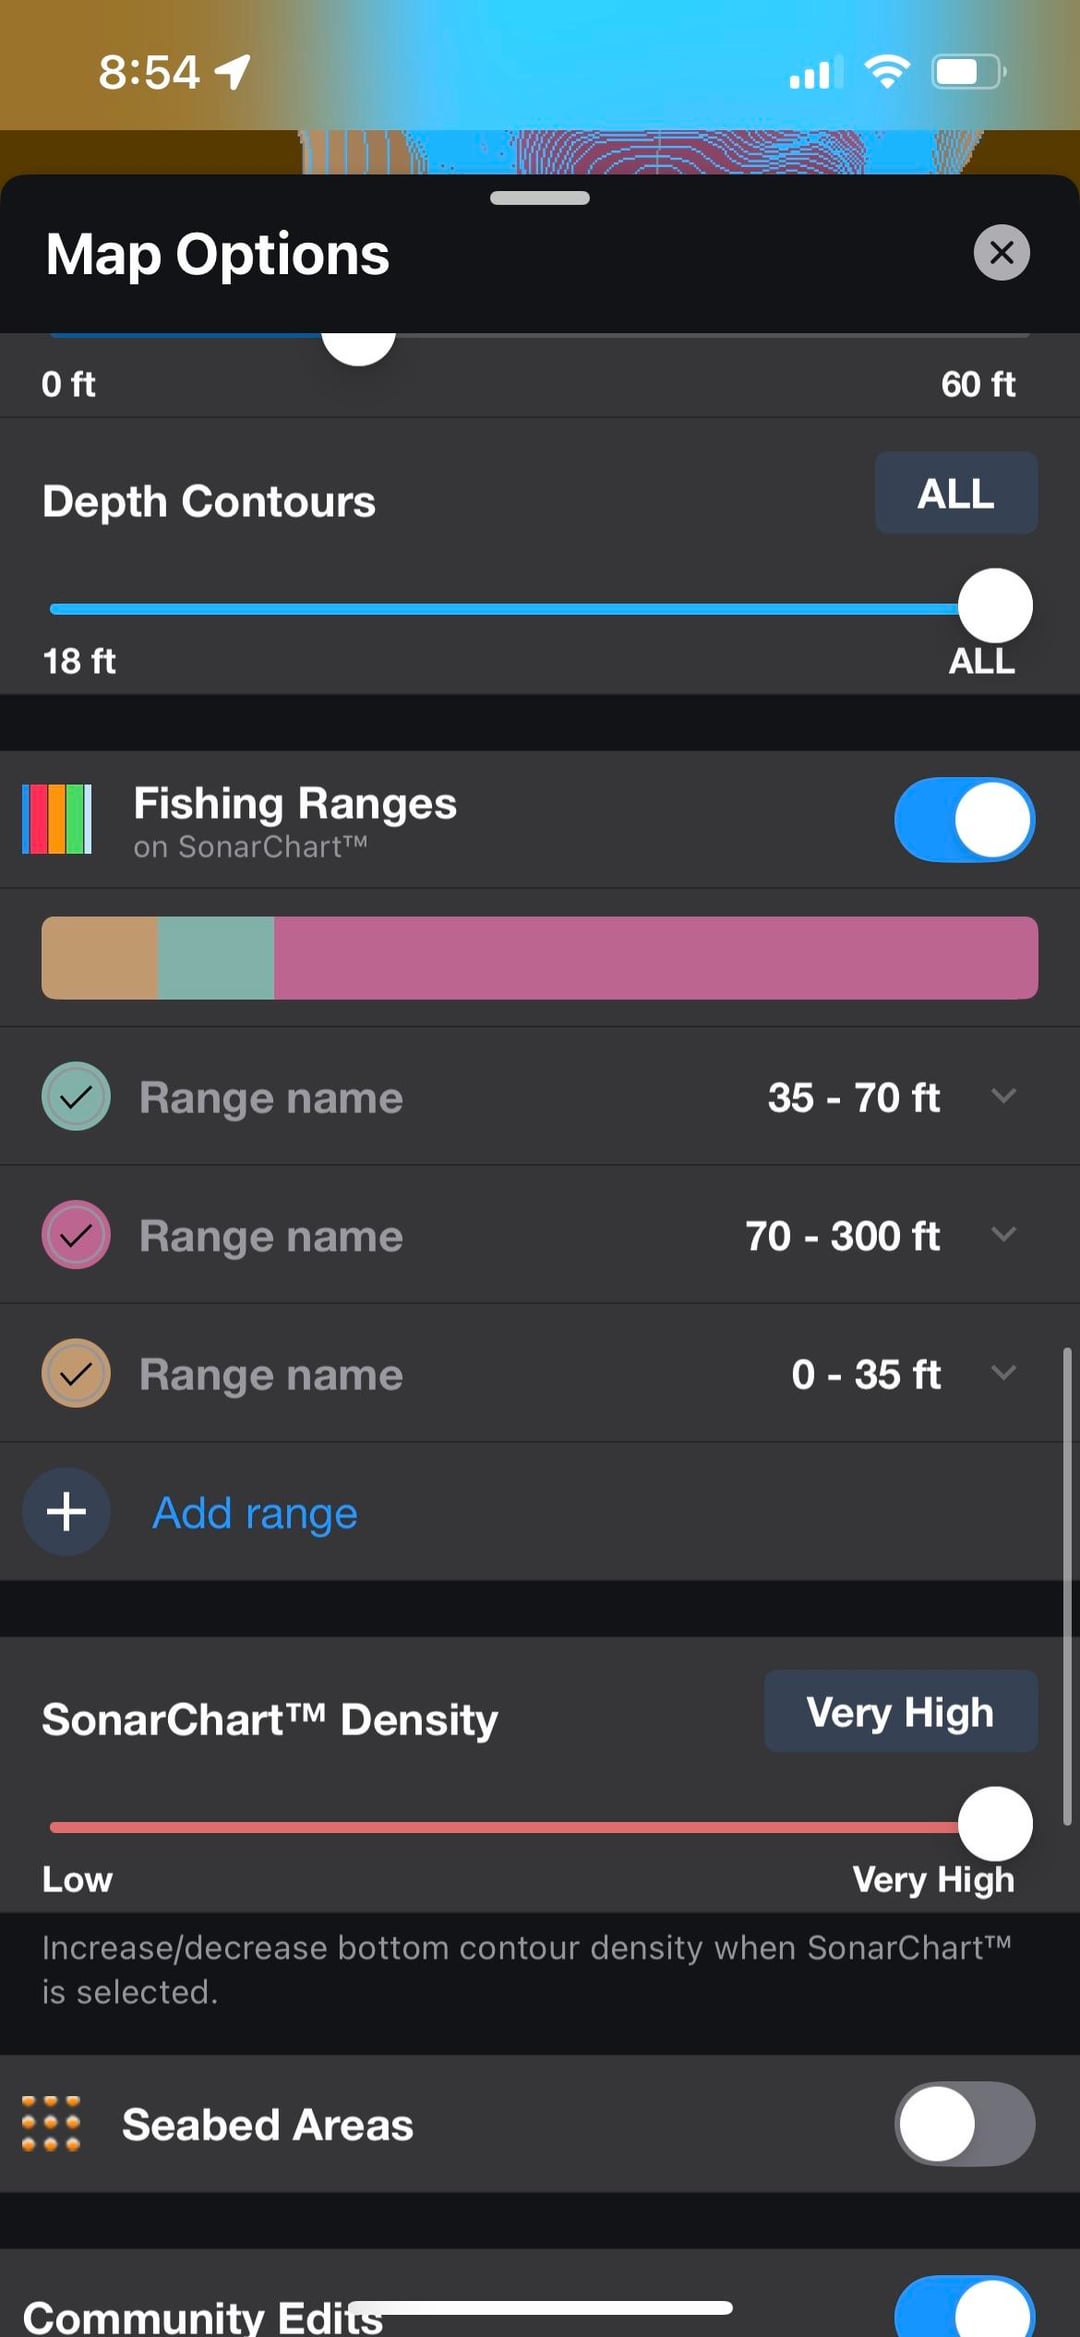
Task: Tap the sheet drag handle at top
Action: [540, 198]
